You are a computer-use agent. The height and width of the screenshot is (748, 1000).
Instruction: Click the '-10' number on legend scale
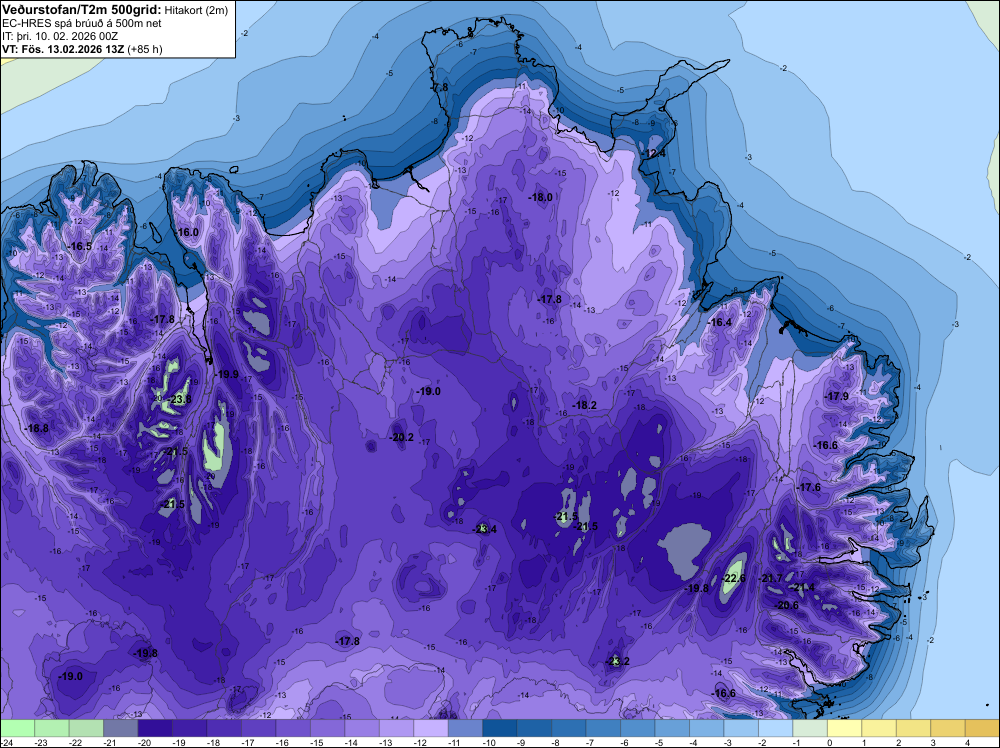[x=489, y=742]
